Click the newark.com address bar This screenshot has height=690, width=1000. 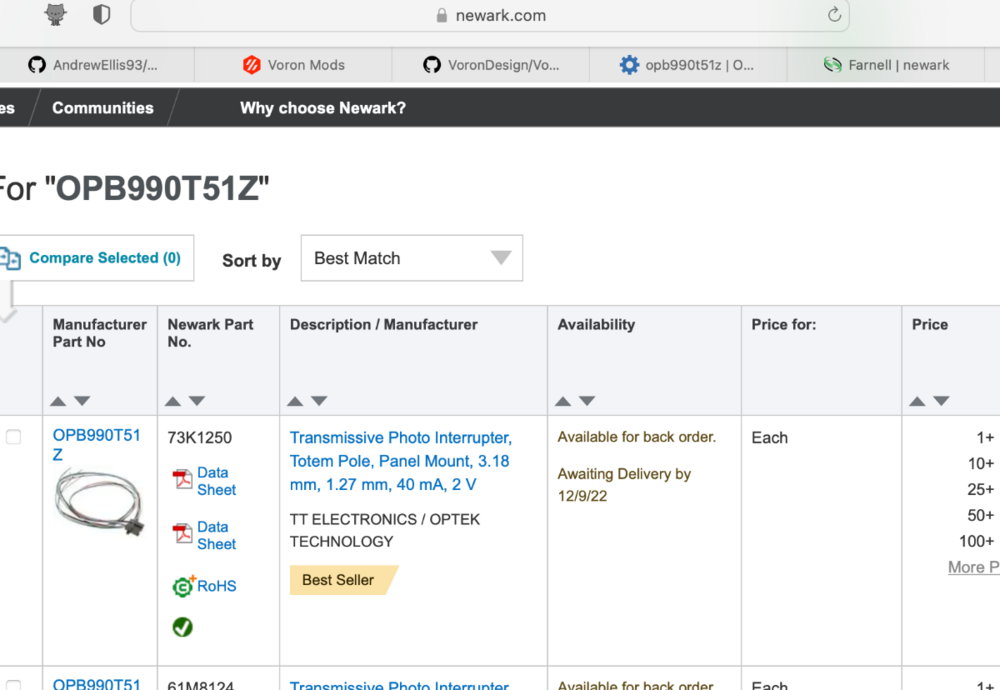tap(490, 15)
